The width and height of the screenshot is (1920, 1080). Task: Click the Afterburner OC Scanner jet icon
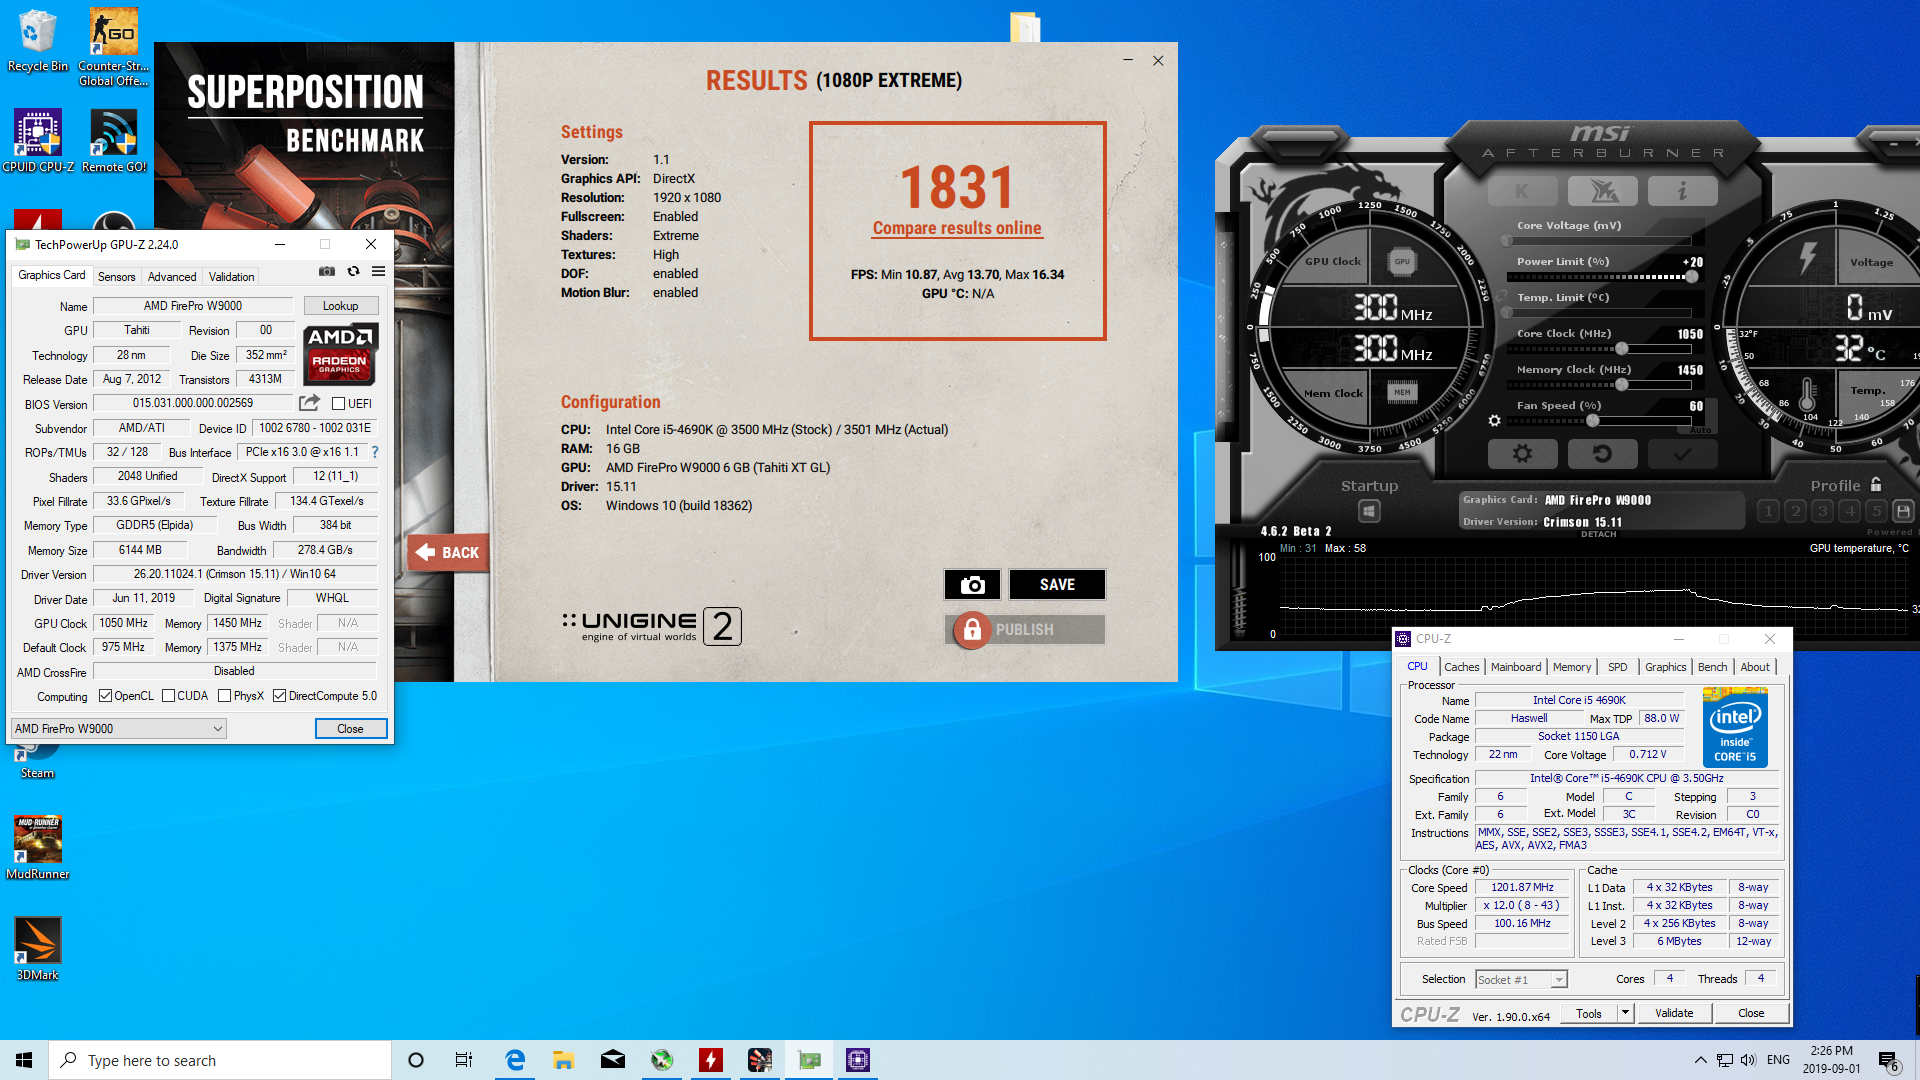coord(1602,191)
